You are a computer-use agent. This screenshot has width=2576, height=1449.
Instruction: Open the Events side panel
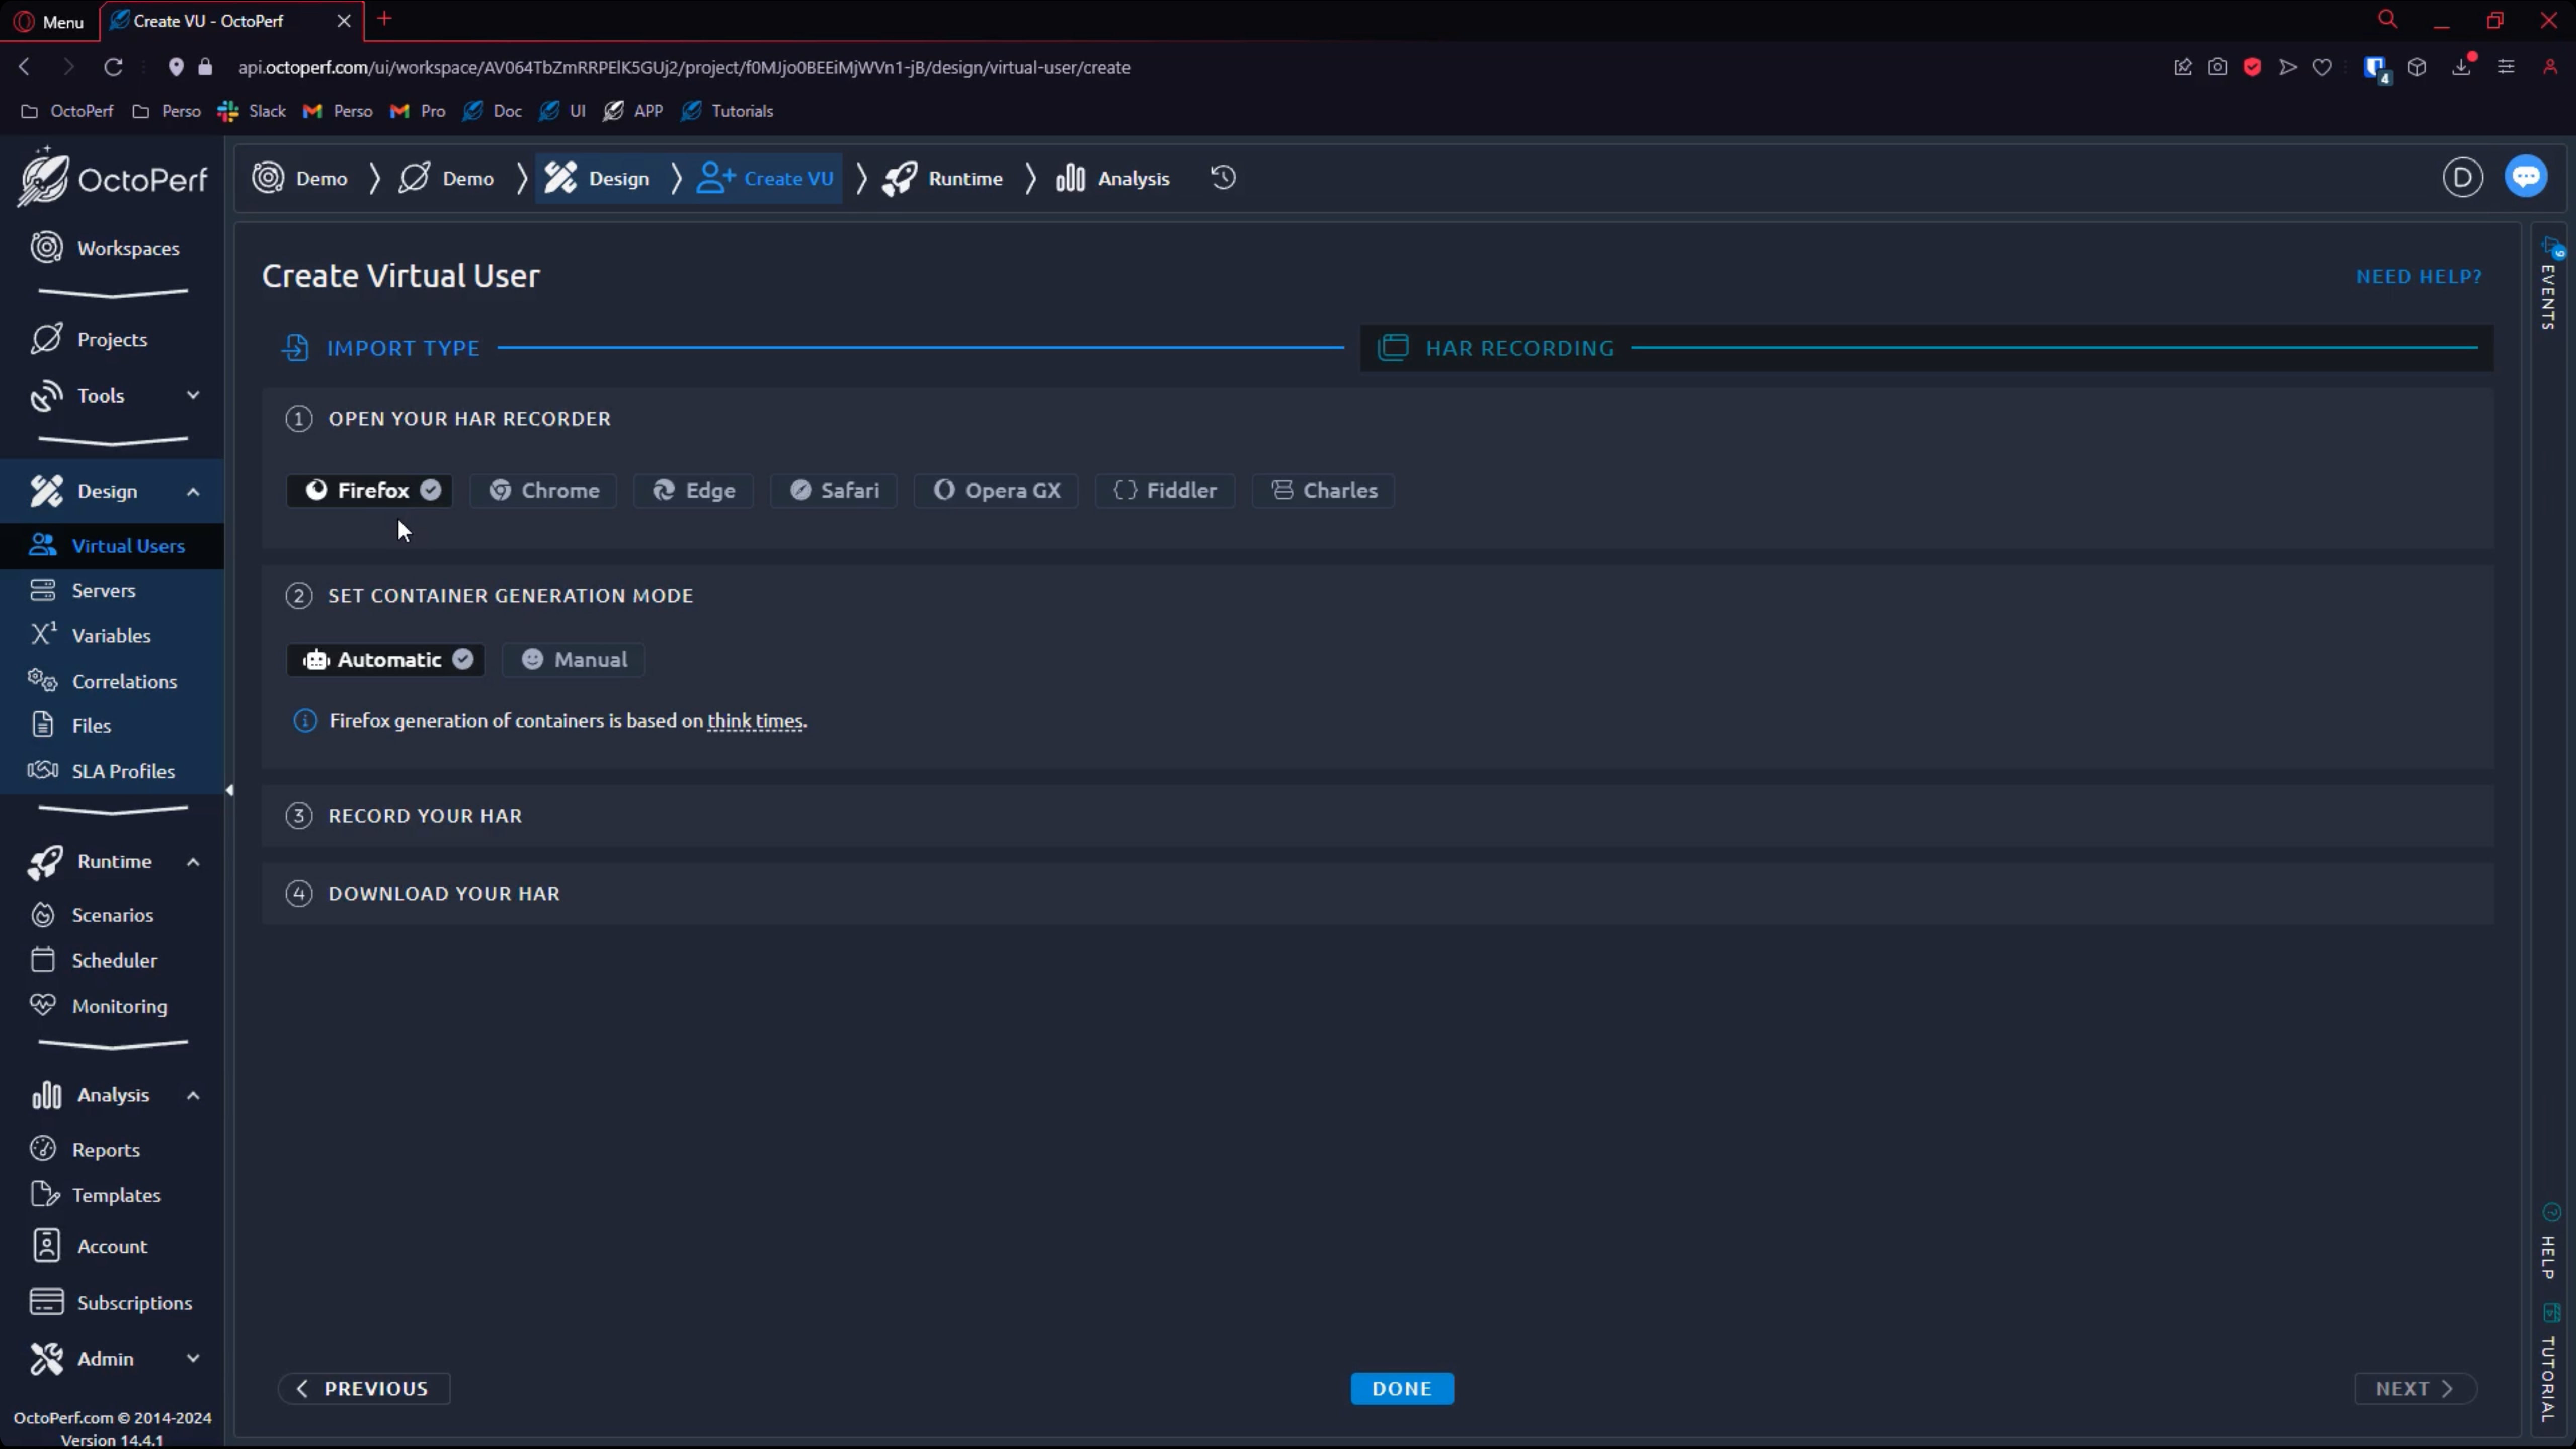pos(2549,285)
